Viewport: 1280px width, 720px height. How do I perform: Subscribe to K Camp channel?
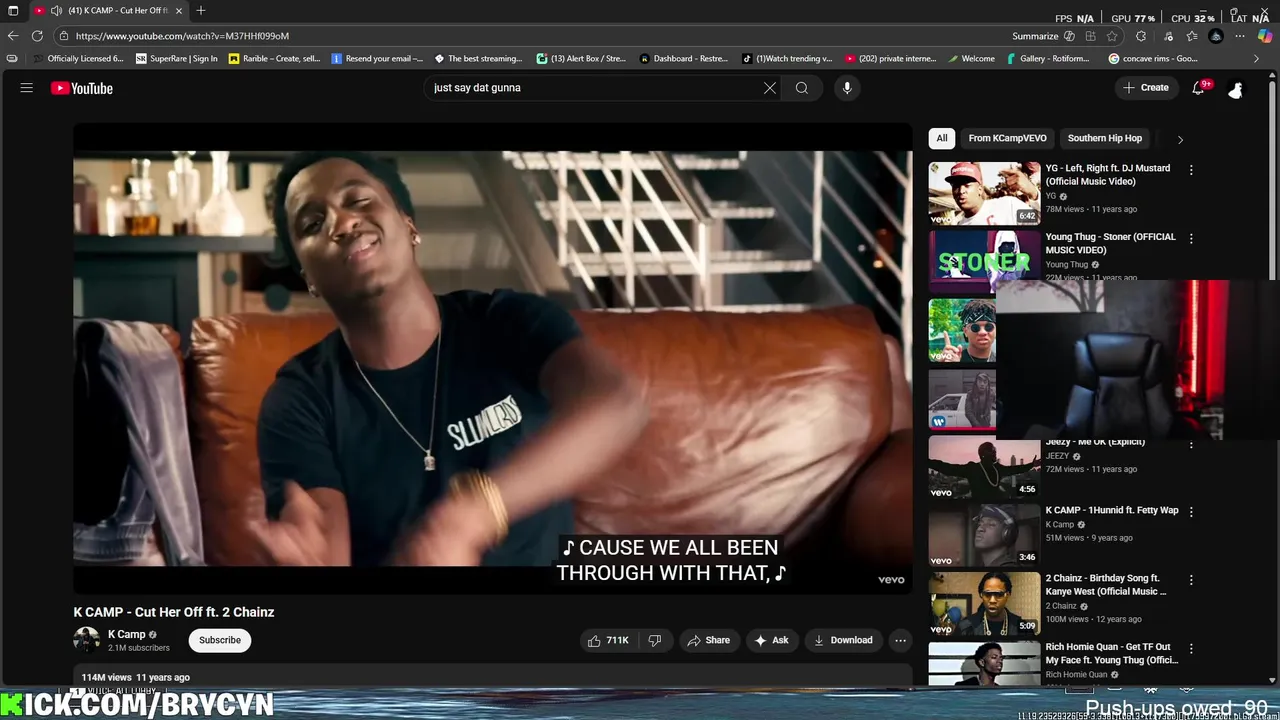(x=220, y=640)
